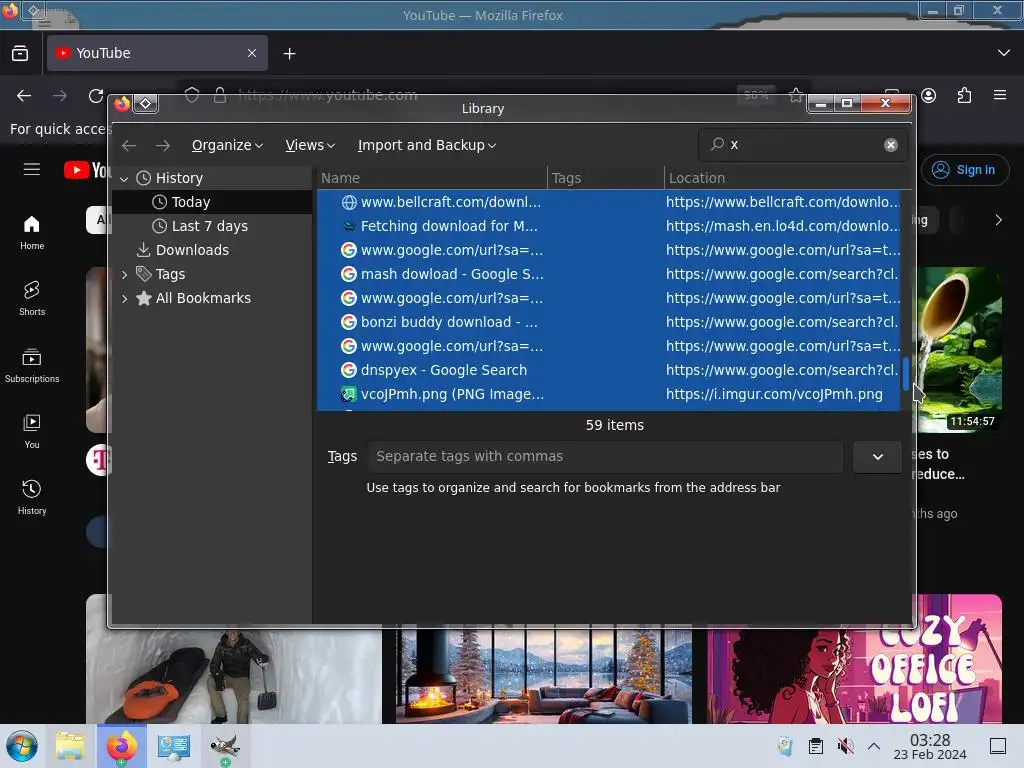Open the Import and Backup menu
The image size is (1024, 768).
(426, 145)
